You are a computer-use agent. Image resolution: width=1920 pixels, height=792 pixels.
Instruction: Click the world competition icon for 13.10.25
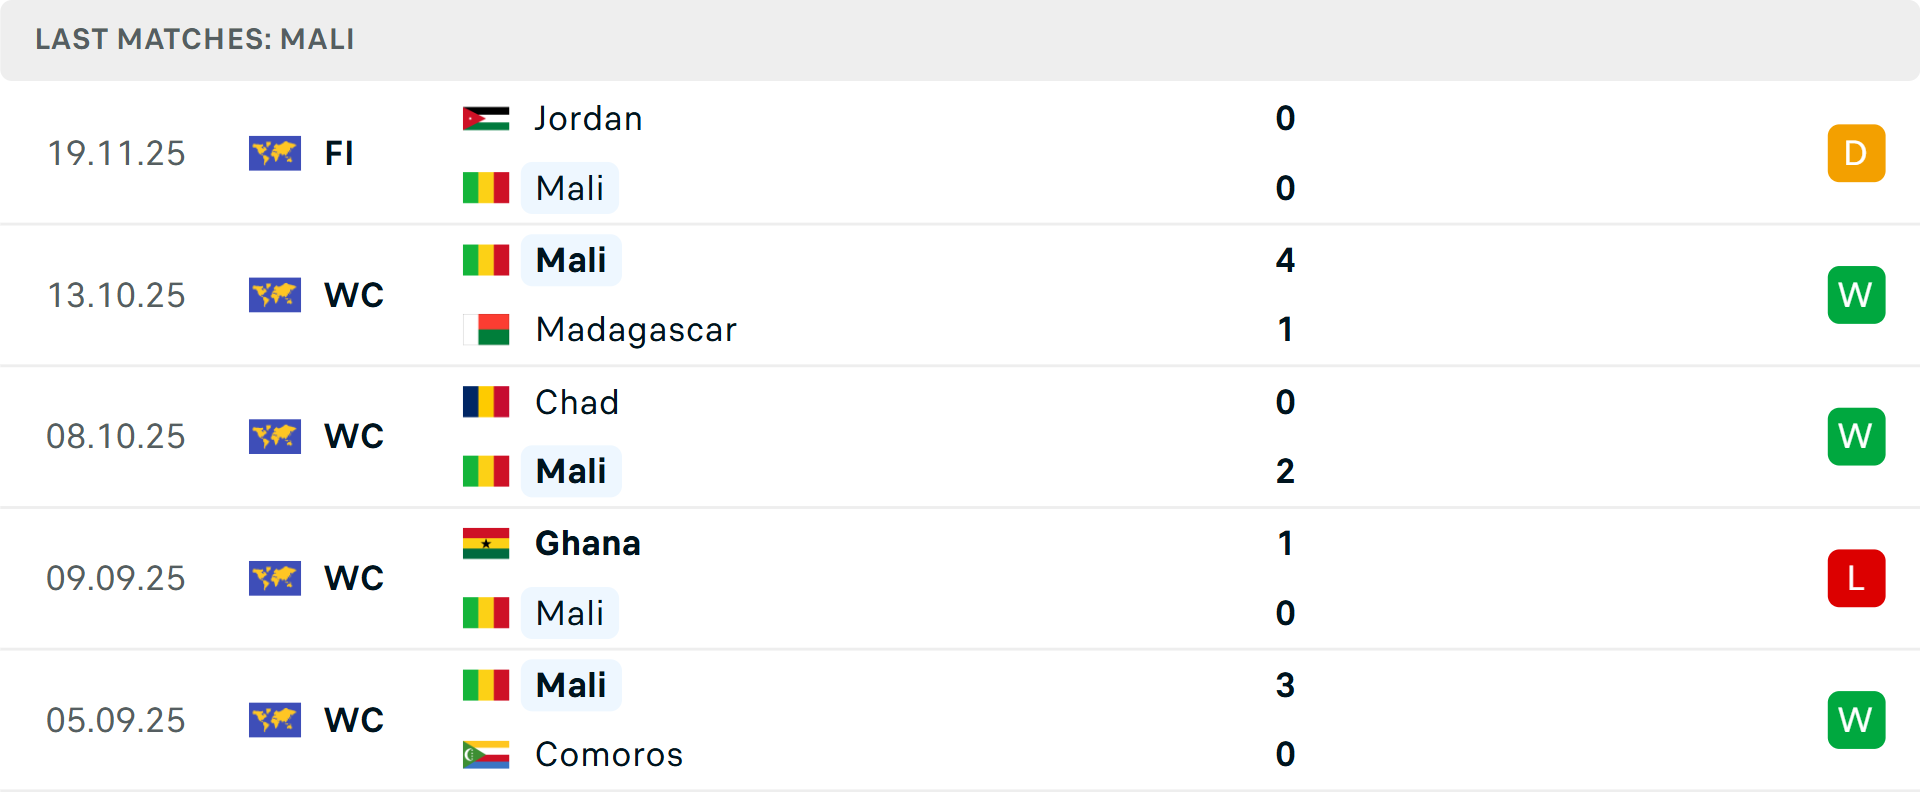[x=275, y=295]
